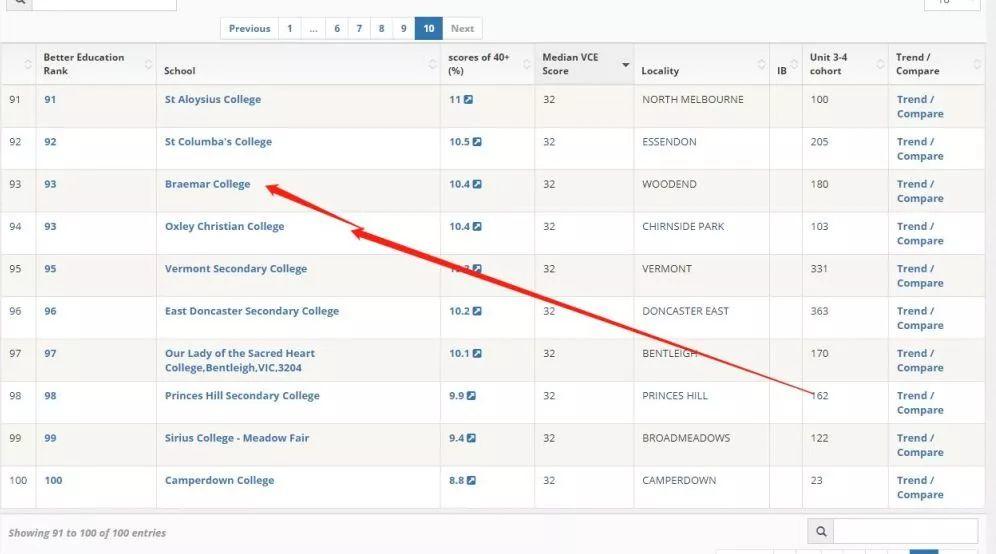Open Camperdown College link

[x=219, y=481]
